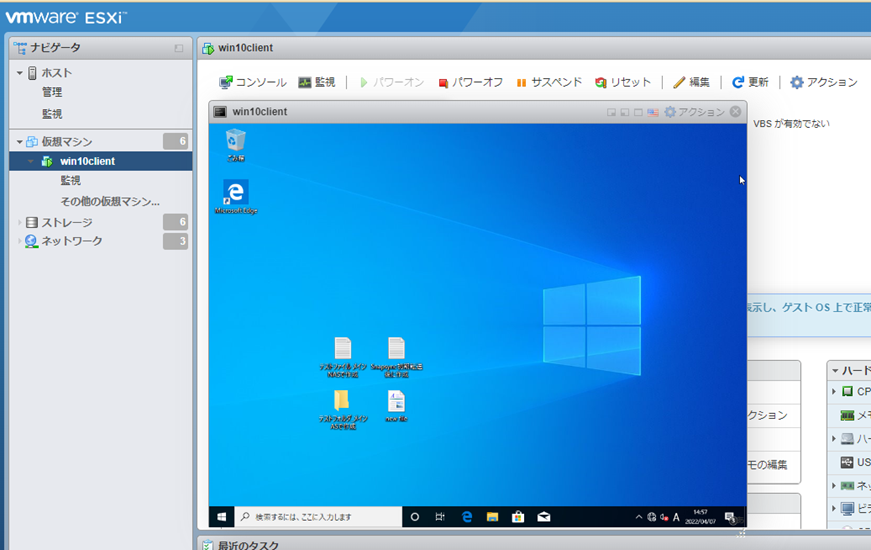Expand the ストレージ tree node
Viewport: 871px width, 550px height.
(x=20, y=222)
